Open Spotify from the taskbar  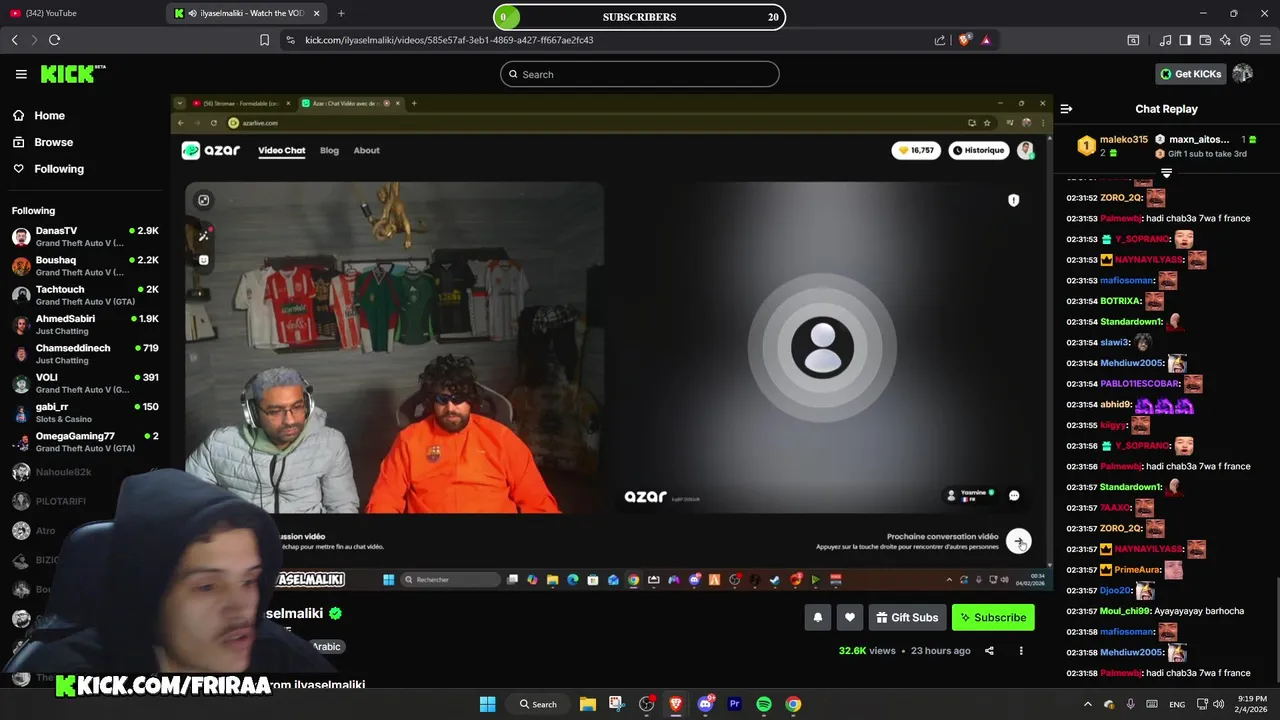(764, 704)
